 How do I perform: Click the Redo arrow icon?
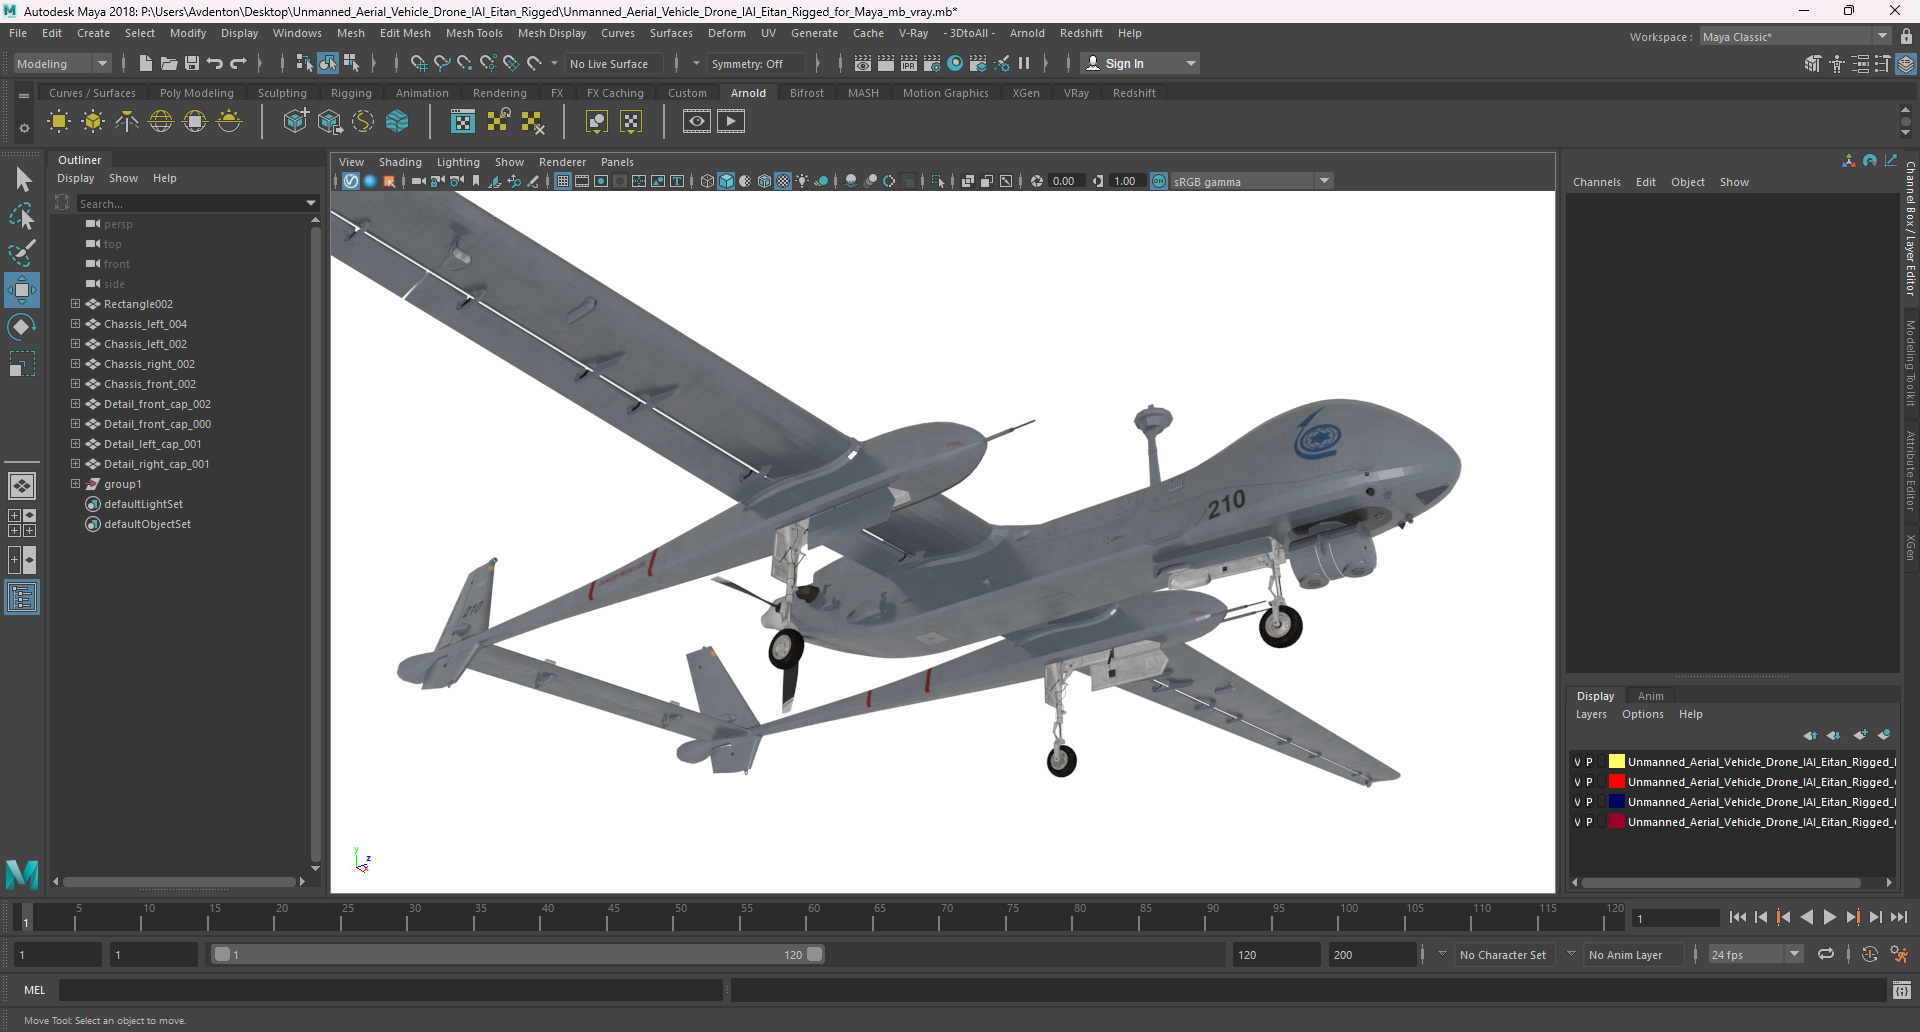click(x=238, y=63)
